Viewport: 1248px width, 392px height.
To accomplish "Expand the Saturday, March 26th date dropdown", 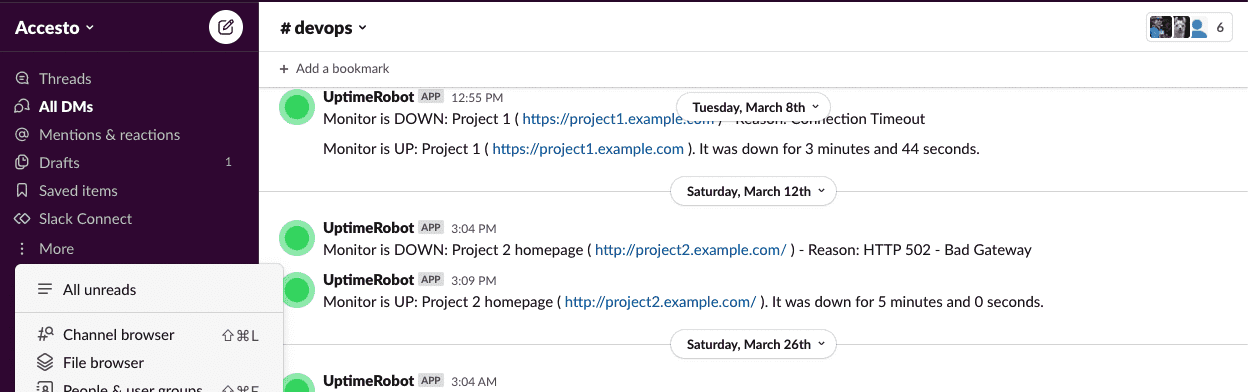I will point(753,344).
